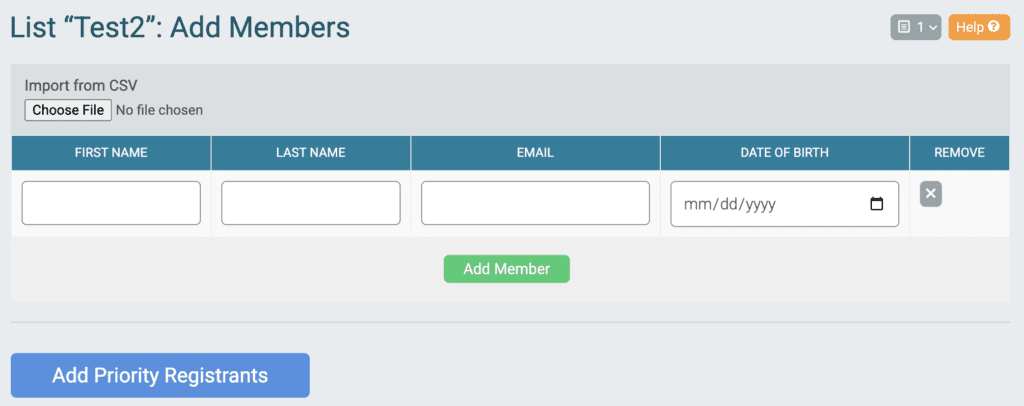Image resolution: width=1024 pixels, height=406 pixels.
Task: Click Add Priority Registrants
Action: point(160,375)
